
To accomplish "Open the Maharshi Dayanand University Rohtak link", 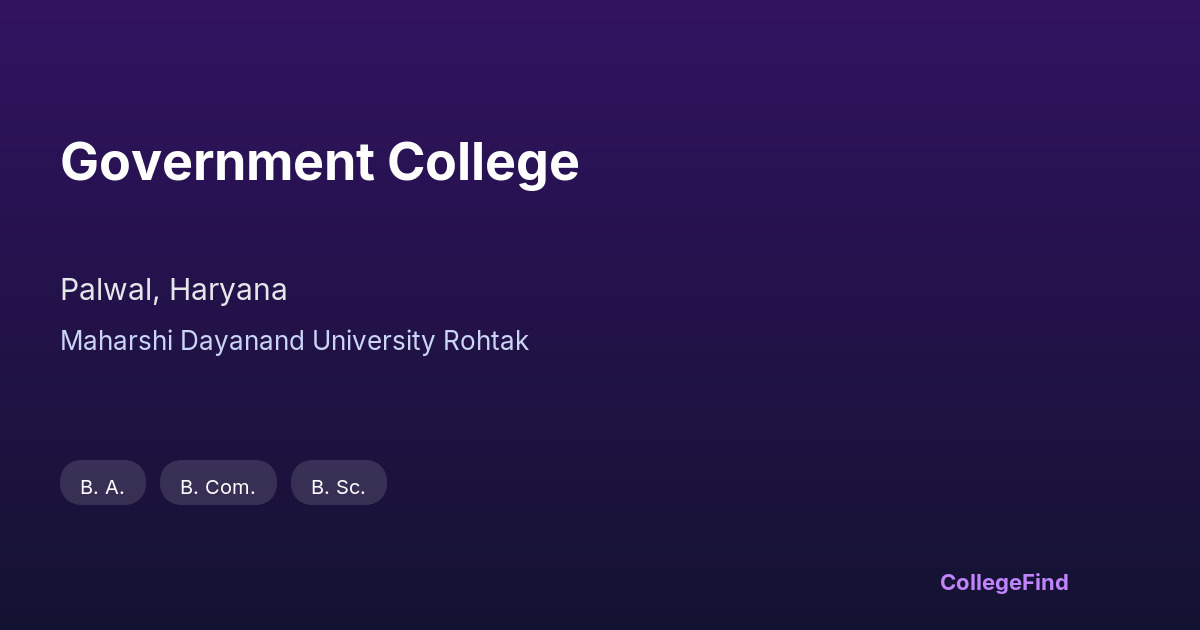I will [x=294, y=341].
